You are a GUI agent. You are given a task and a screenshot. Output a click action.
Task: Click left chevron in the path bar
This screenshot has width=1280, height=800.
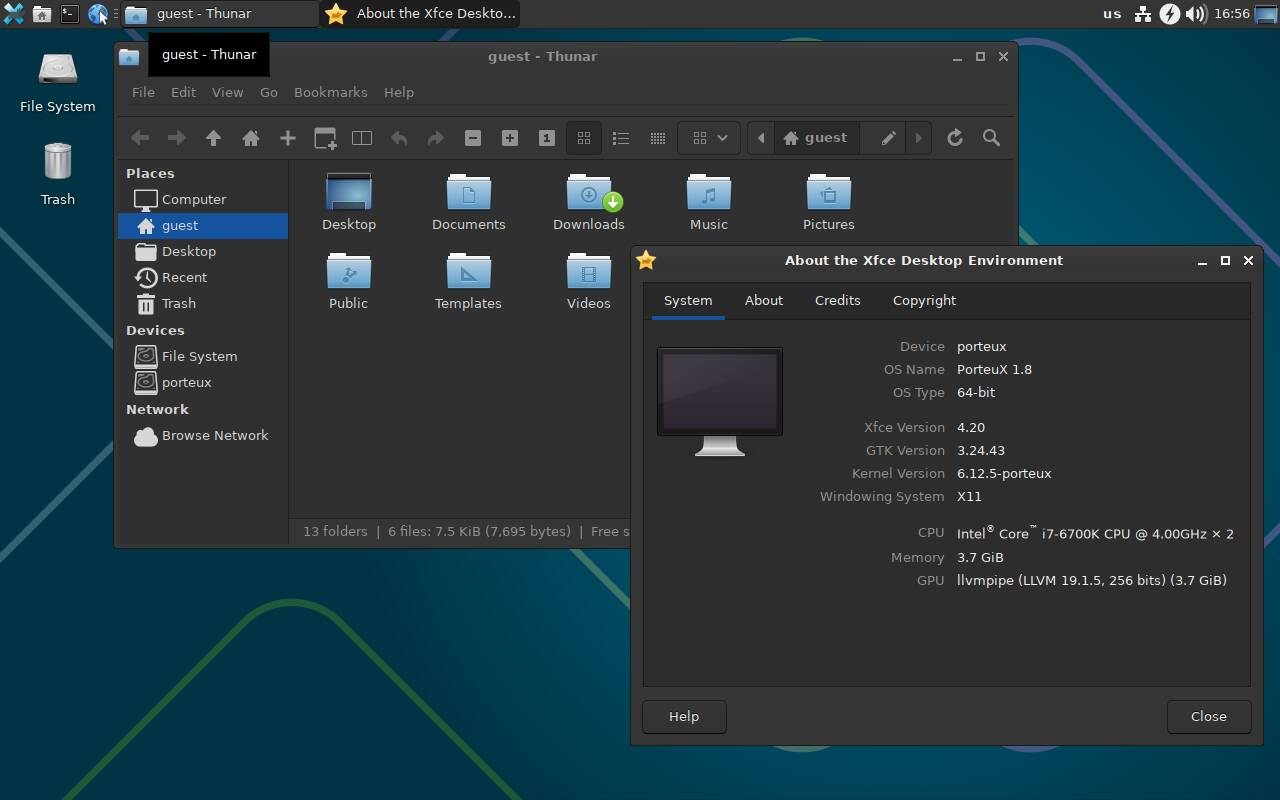tap(761, 138)
